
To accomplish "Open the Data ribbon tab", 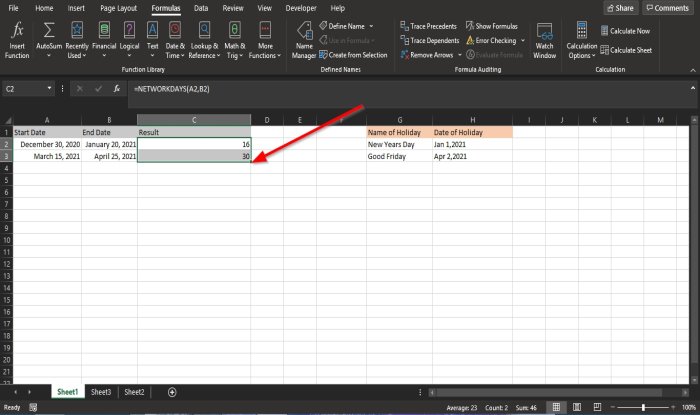I will [201, 8].
